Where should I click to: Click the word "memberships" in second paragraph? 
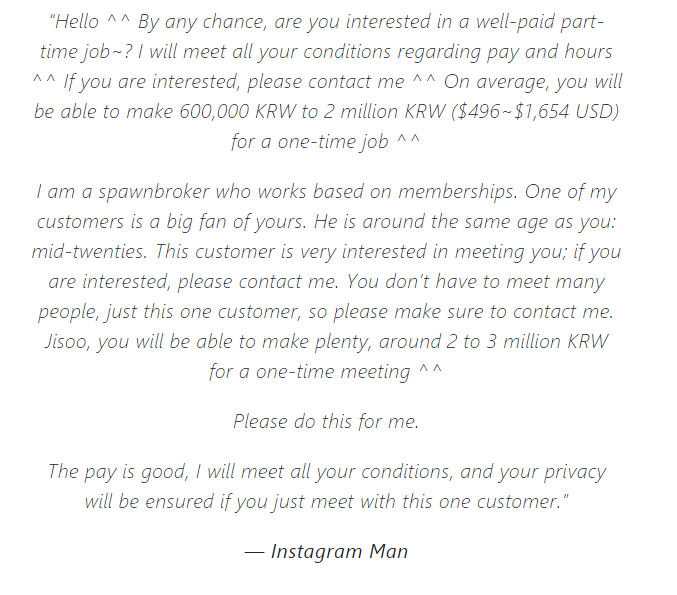click(x=457, y=192)
